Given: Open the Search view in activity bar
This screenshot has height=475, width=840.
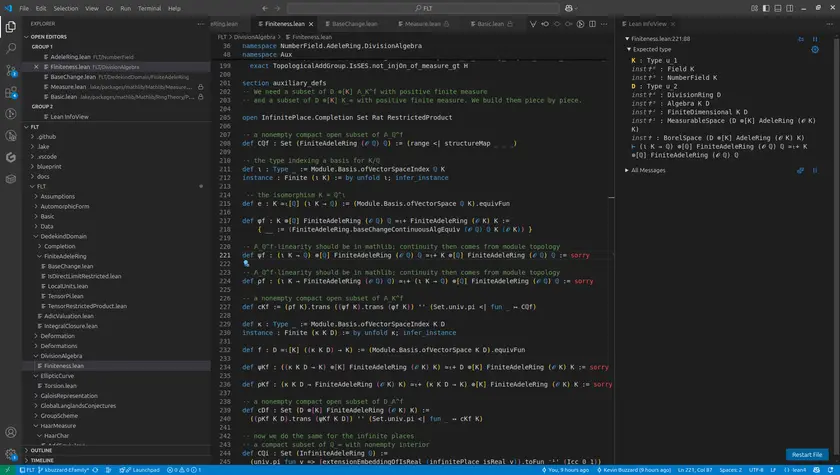Looking at the screenshot, I should 11,46.
